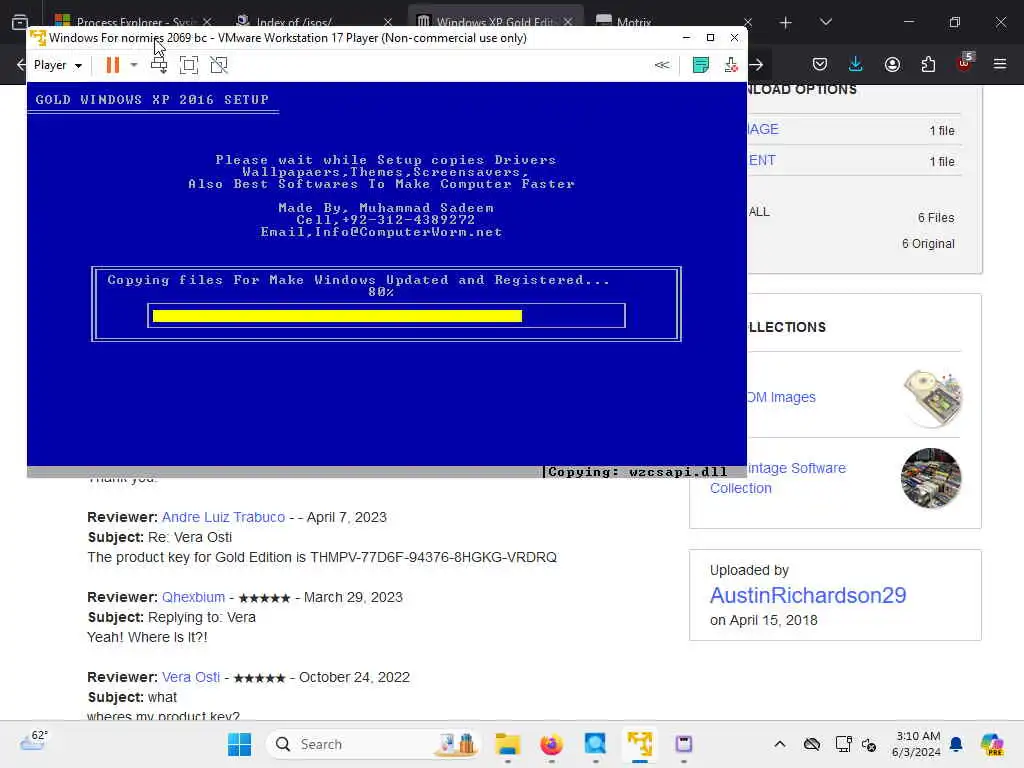Open the CD-ROM Images collection link
The height and width of the screenshot is (768, 1024).
782,397
